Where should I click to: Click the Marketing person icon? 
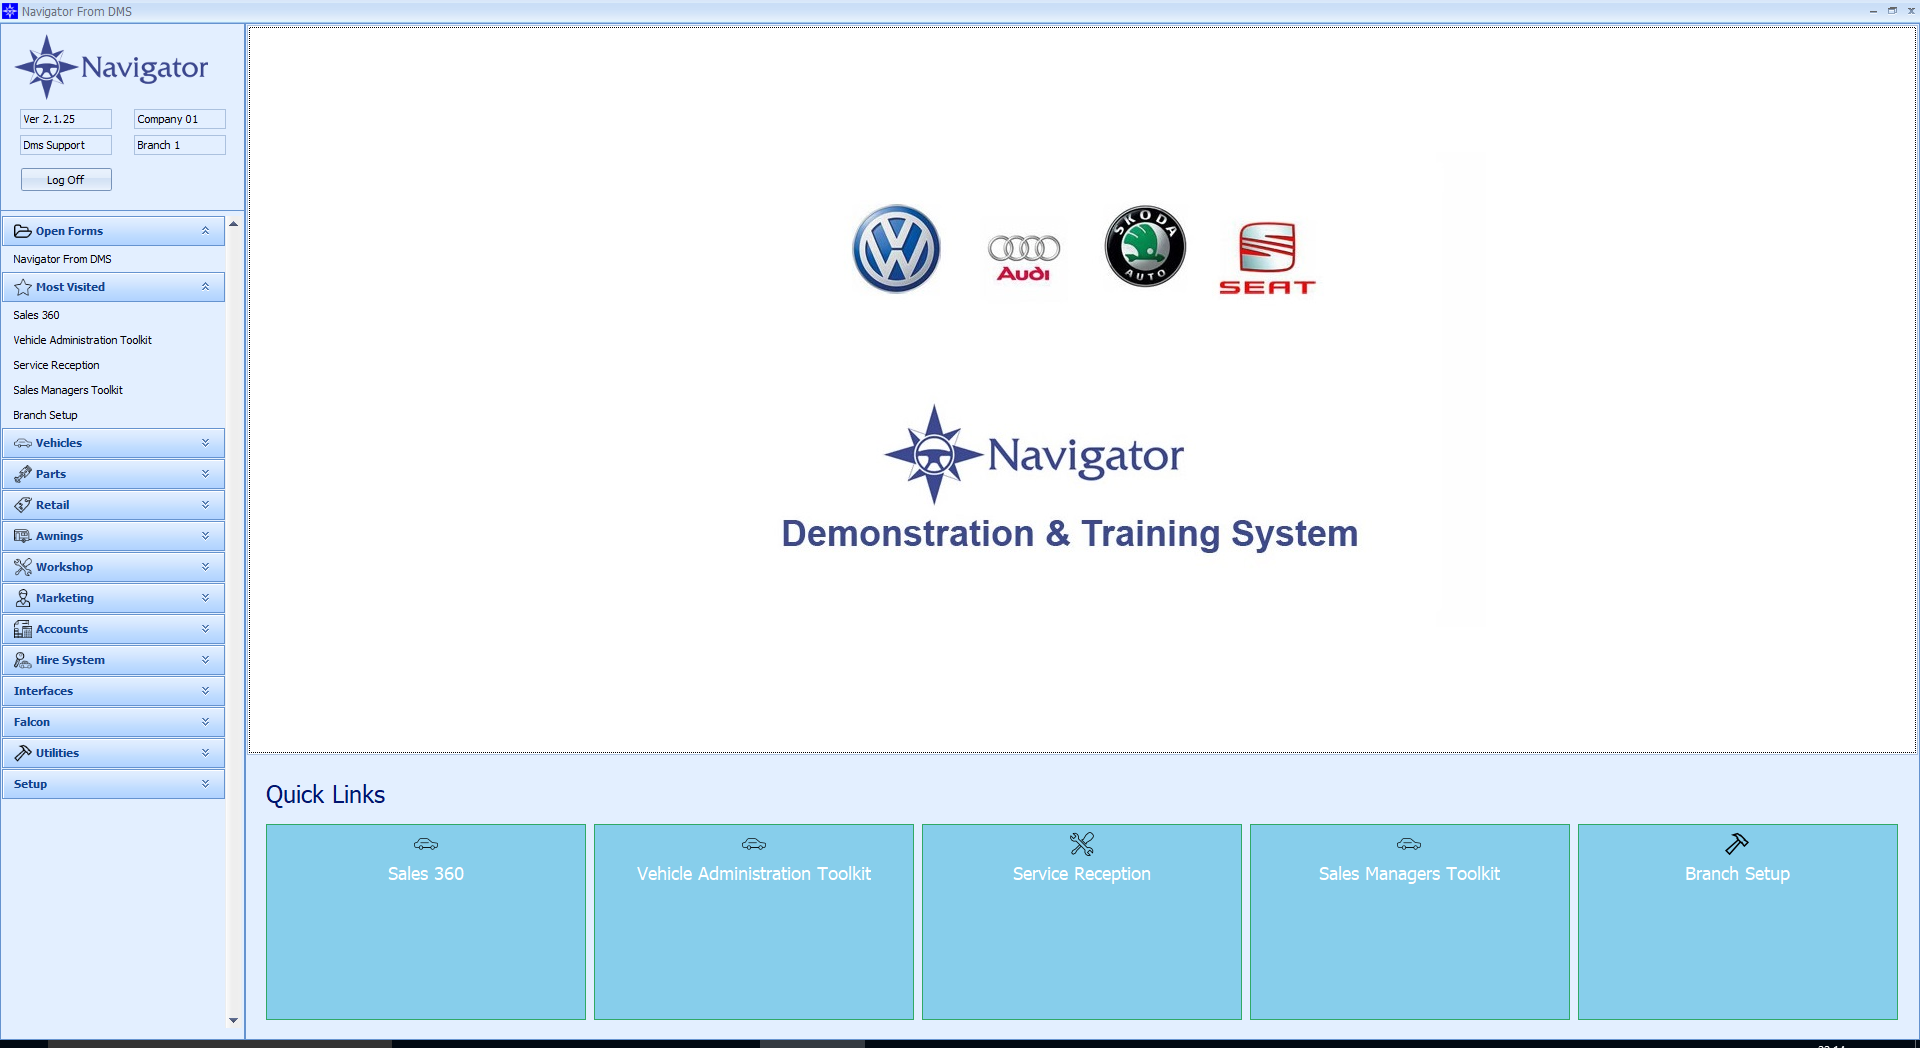point(22,598)
